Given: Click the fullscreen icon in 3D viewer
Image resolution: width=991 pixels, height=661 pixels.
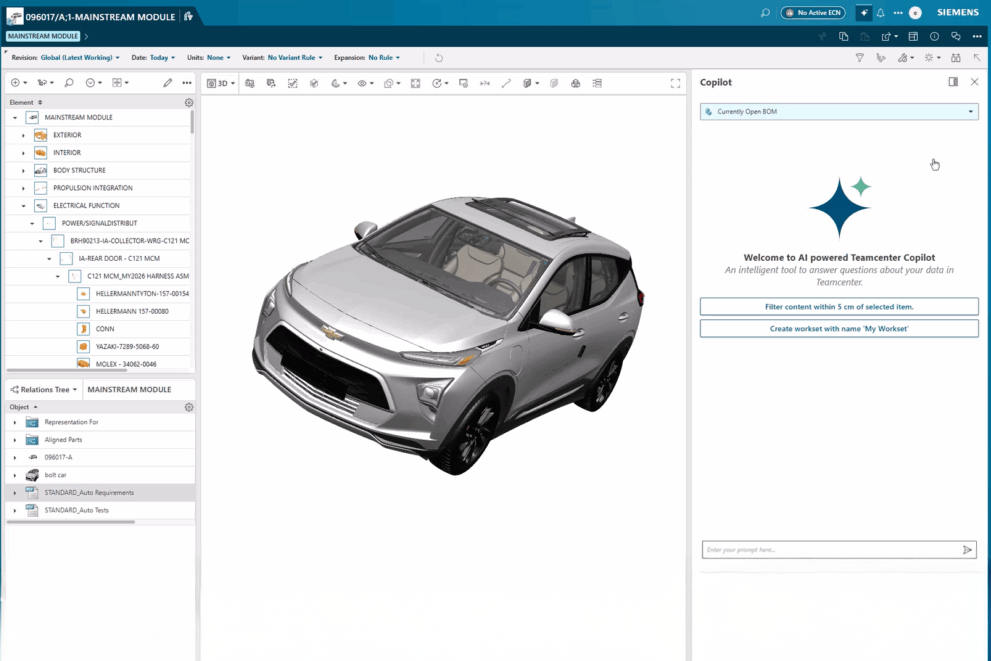Looking at the screenshot, I should pyautogui.click(x=675, y=83).
